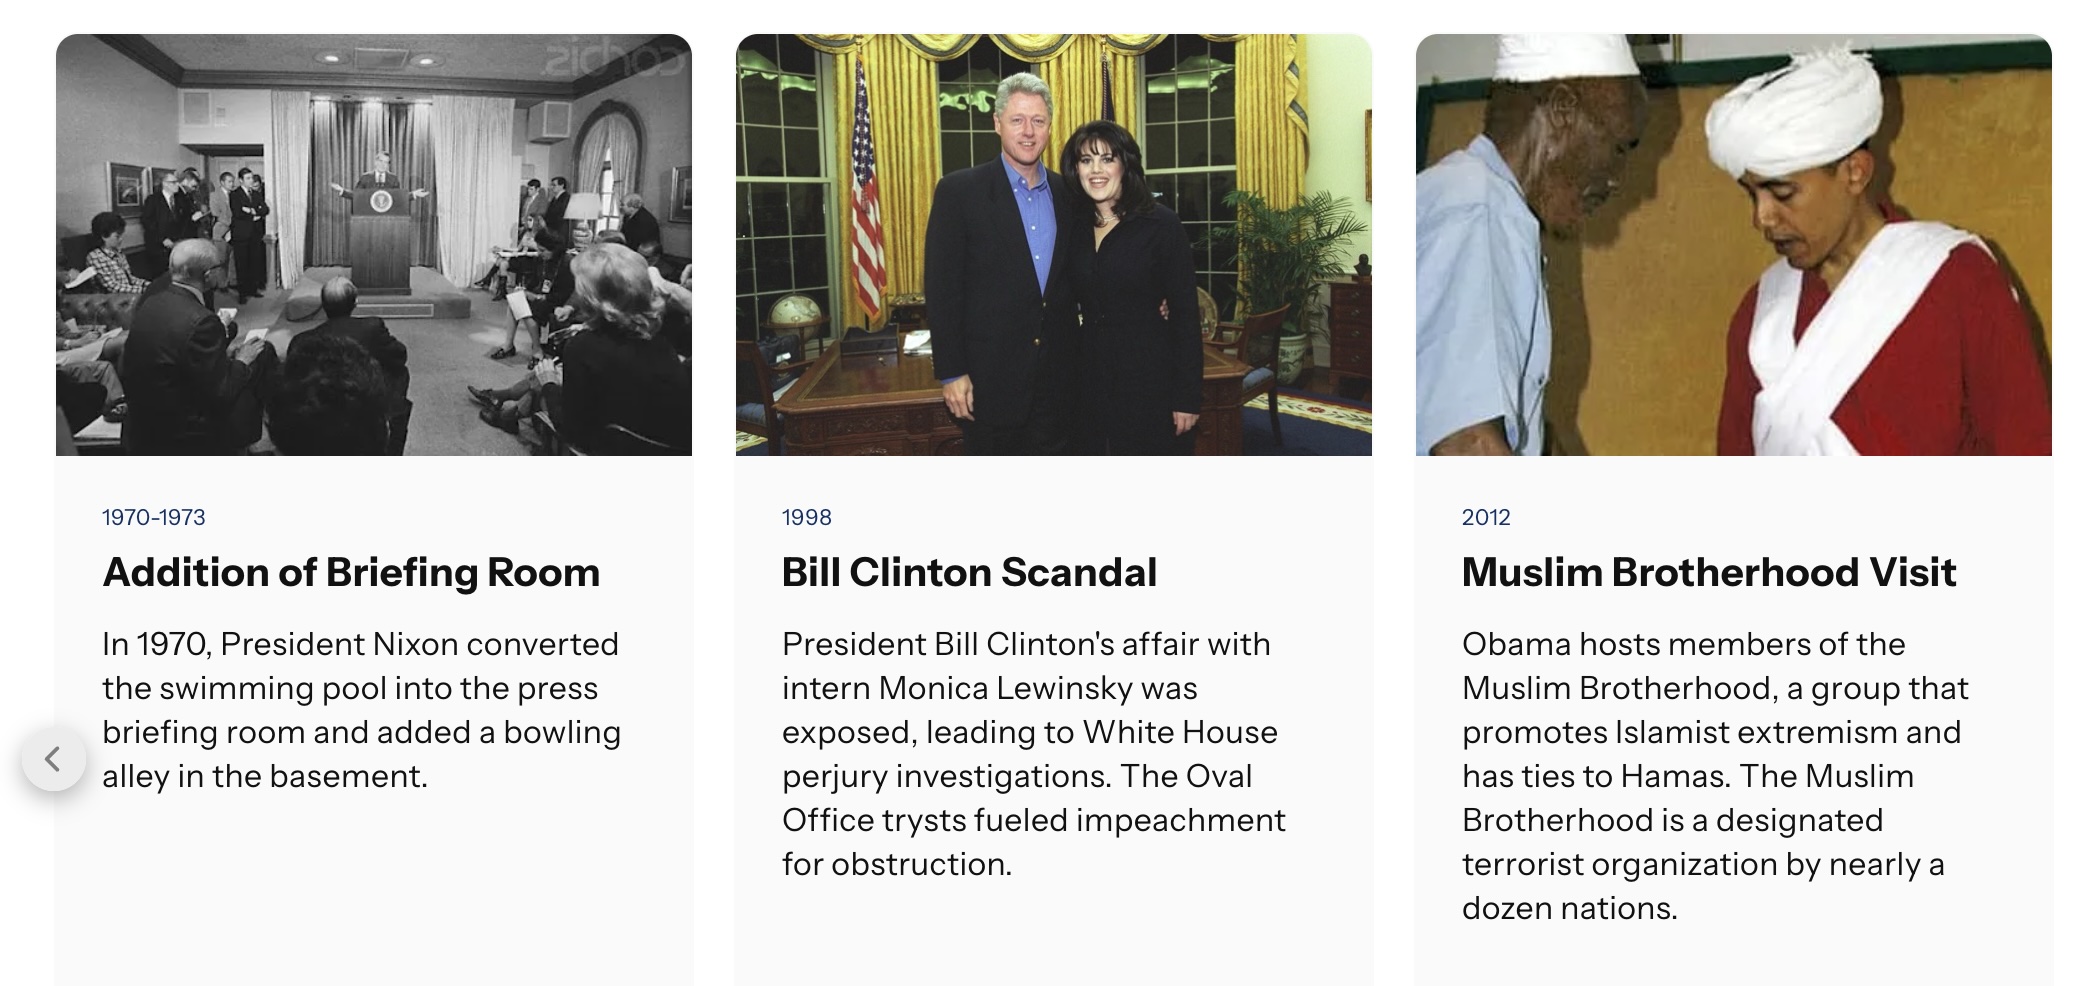This screenshot has height=986, width=2076.
Task: Open the Muslim Brotherhood Visit card photo
Action: point(1733,245)
